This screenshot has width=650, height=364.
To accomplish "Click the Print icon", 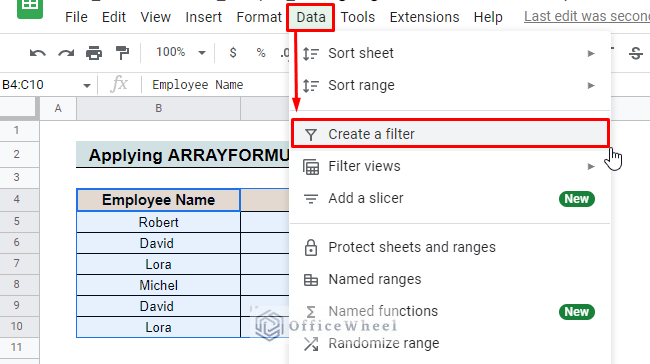I will coord(94,53).
